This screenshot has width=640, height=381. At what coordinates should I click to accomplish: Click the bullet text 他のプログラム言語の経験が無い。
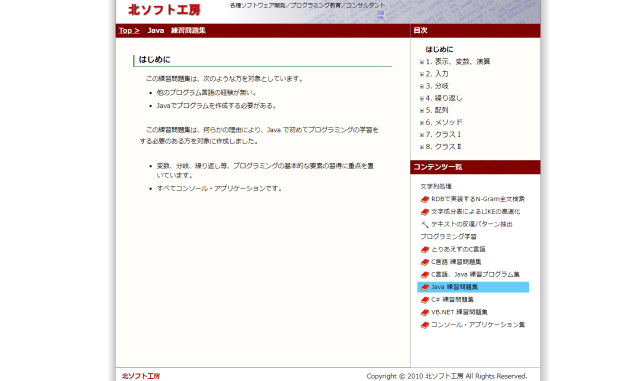(207, 93)
